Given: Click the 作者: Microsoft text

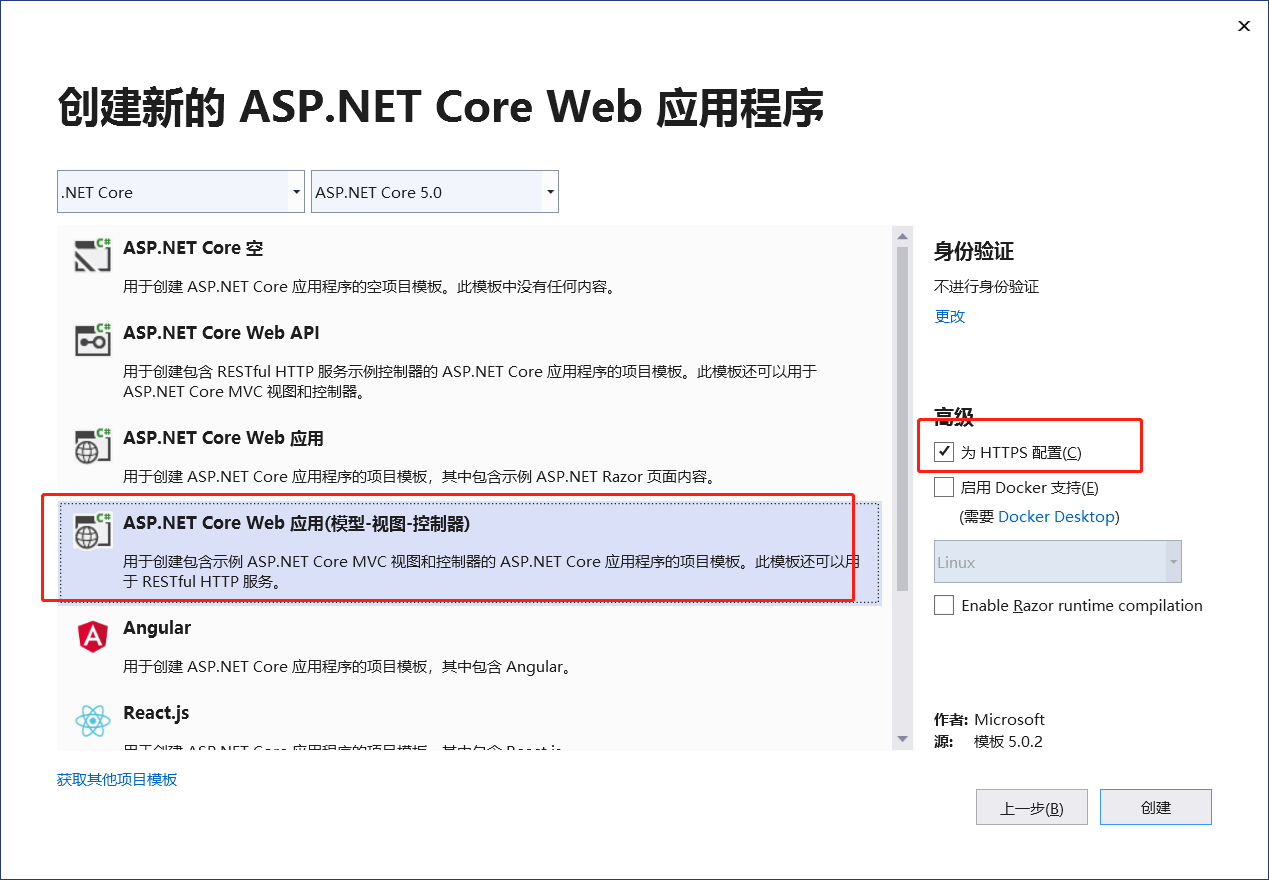Looking at the screenshot, I should click(x=989, y=719).
